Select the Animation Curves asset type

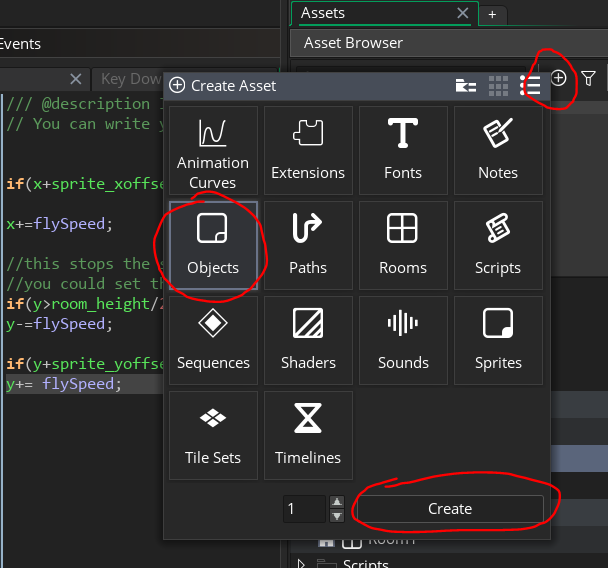click(x=213, y=150)
